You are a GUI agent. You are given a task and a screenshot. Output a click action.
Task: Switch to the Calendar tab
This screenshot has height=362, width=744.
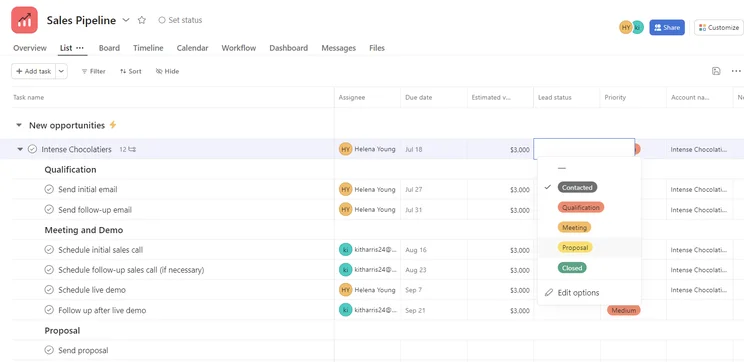pos(192,48)
